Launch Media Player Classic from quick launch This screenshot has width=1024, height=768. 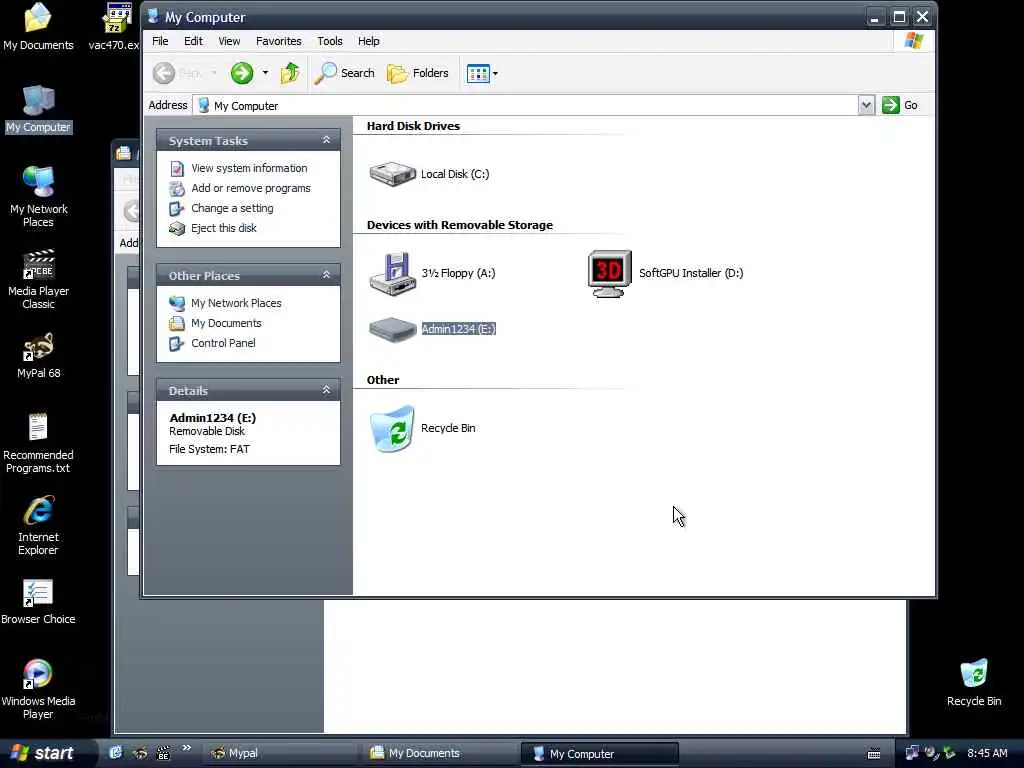163,753
